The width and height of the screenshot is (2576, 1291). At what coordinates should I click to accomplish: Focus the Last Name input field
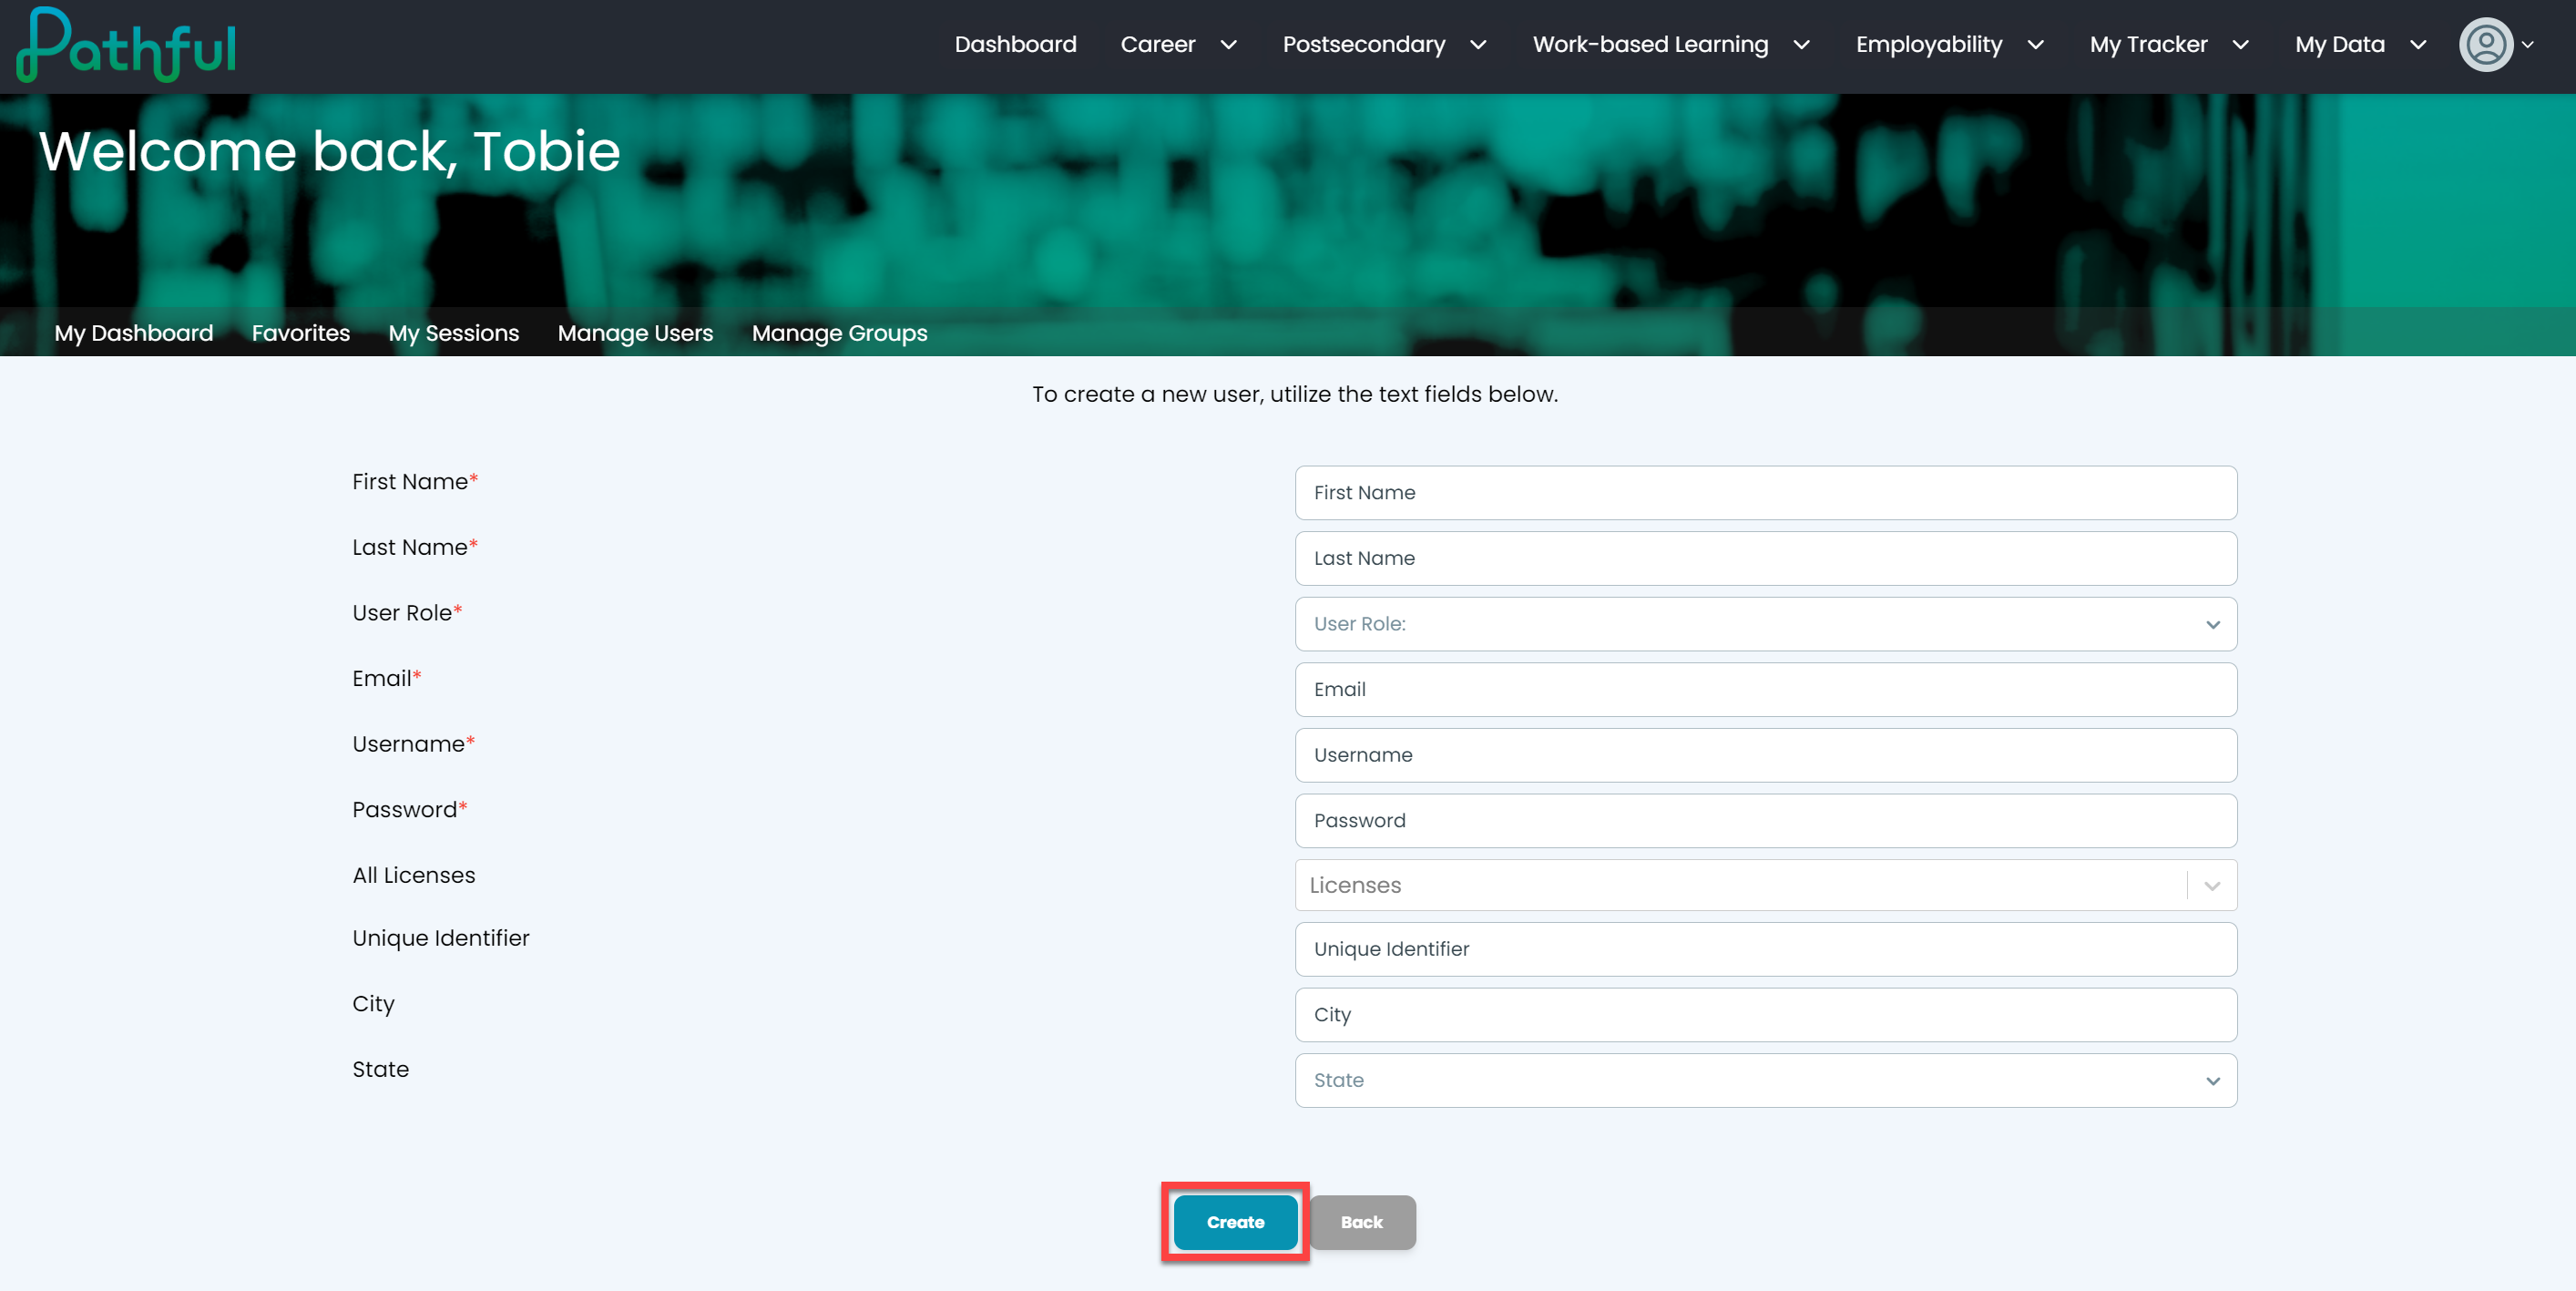pyautogui.click(x=1766, y=558)
